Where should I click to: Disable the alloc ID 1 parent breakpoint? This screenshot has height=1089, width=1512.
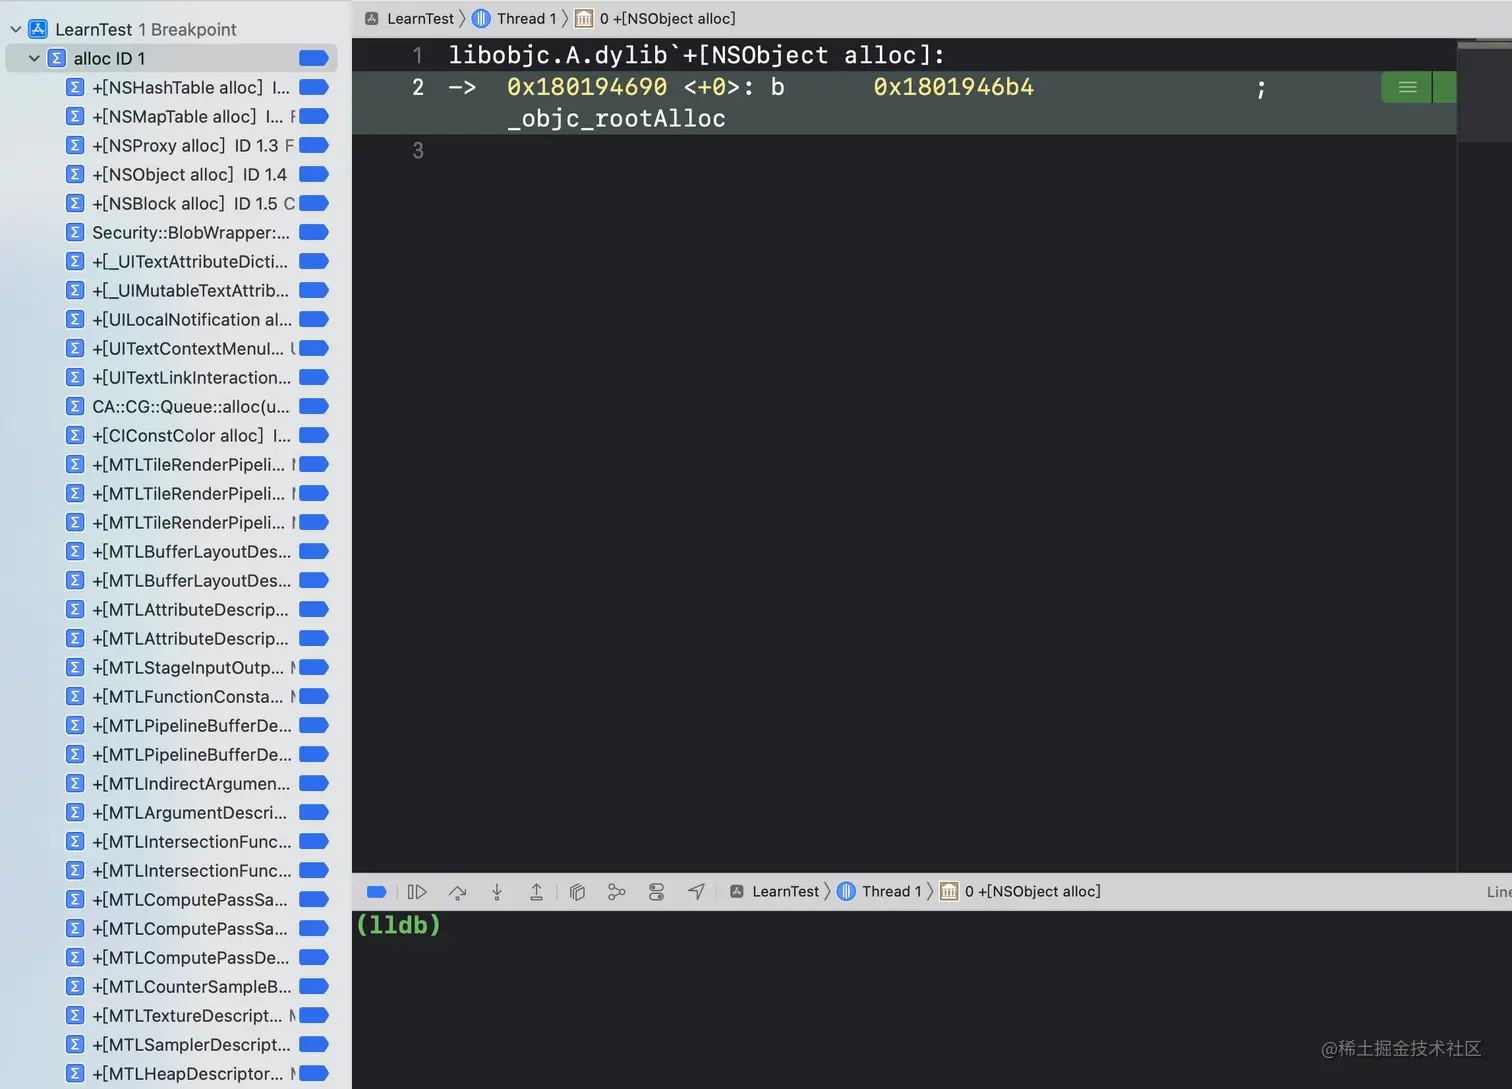click(314, 58)
